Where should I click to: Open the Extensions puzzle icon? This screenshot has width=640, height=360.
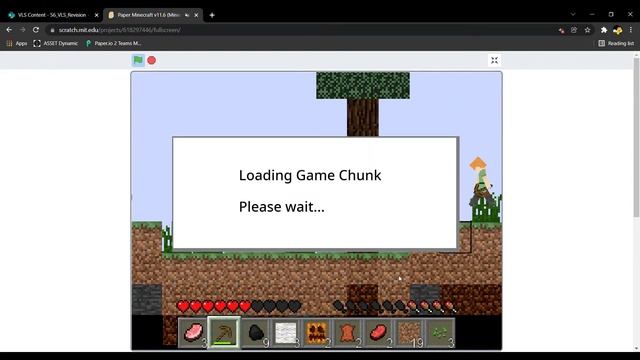click(x=604, y=30)
